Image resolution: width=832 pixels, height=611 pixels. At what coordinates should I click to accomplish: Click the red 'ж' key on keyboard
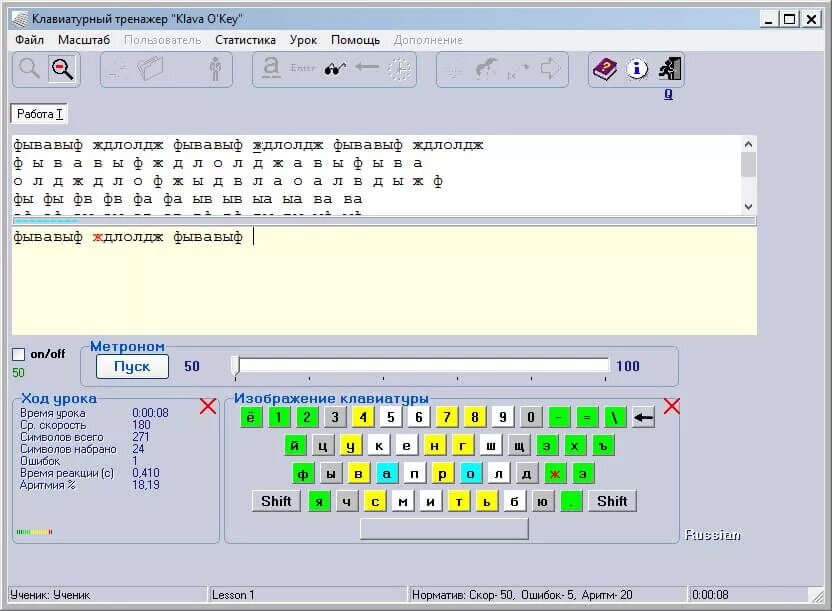pos(554,474)
